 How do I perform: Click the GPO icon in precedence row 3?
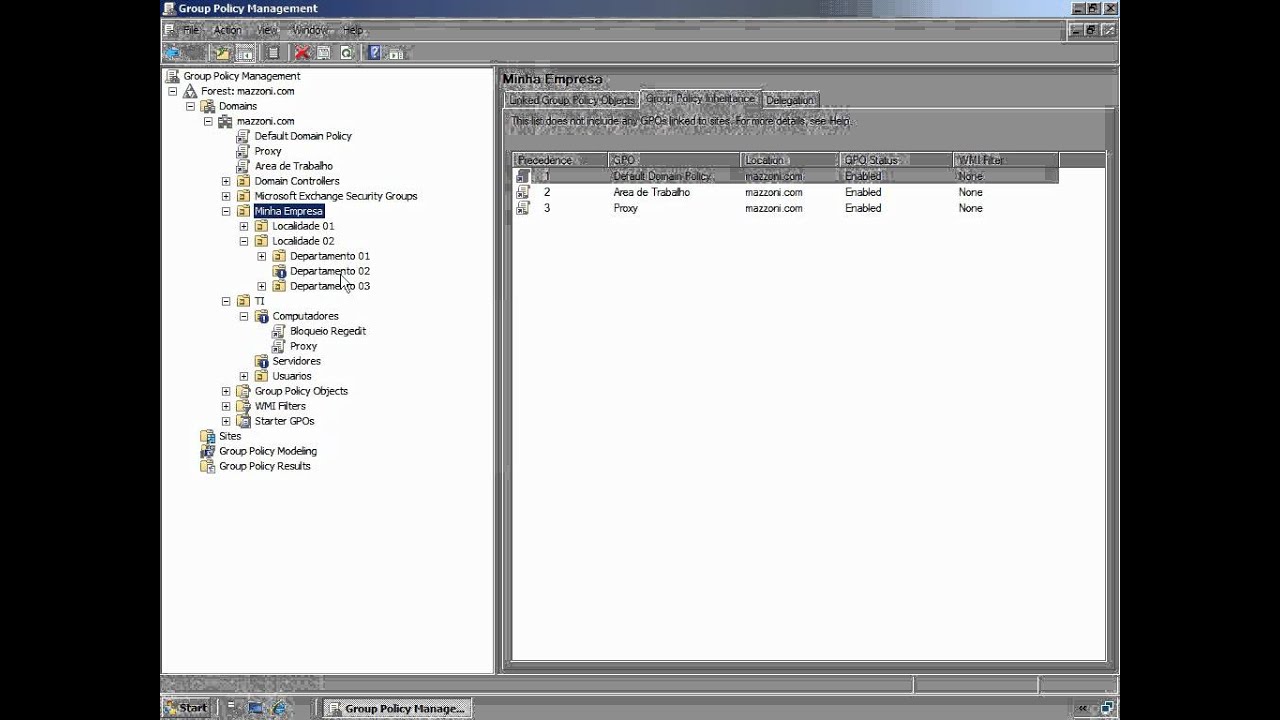pos(523,208)
